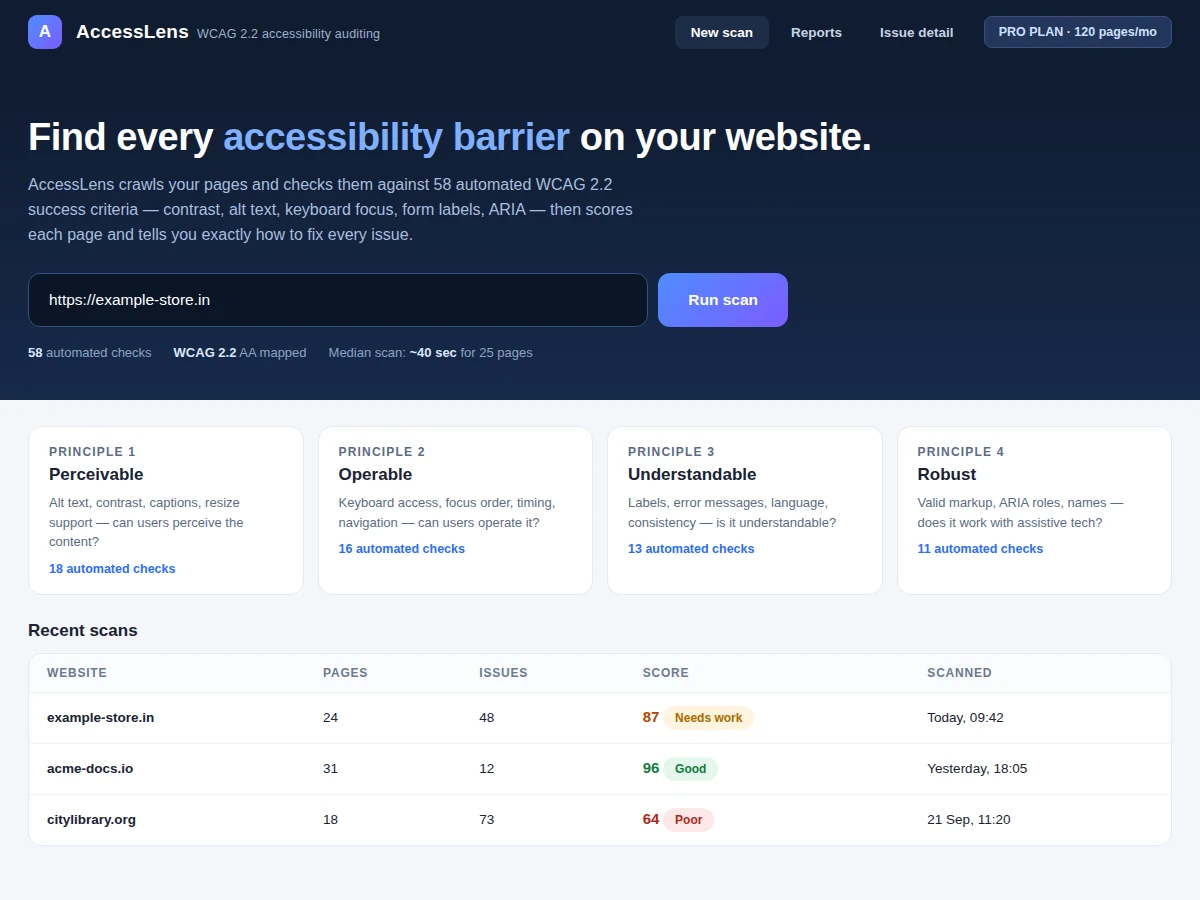Click the AccessLens brand name
Viewport: 1200px width, 900px height.
click(x=132, y=32)
